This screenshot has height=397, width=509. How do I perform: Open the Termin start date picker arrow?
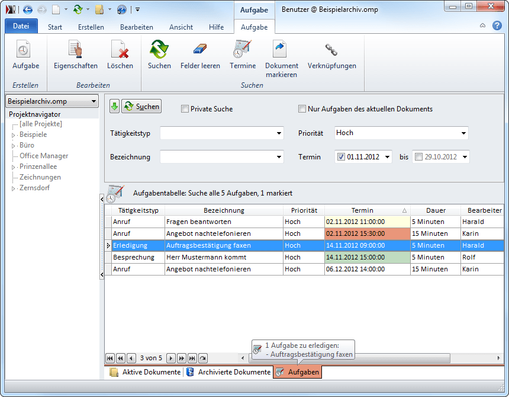[387, 157]
